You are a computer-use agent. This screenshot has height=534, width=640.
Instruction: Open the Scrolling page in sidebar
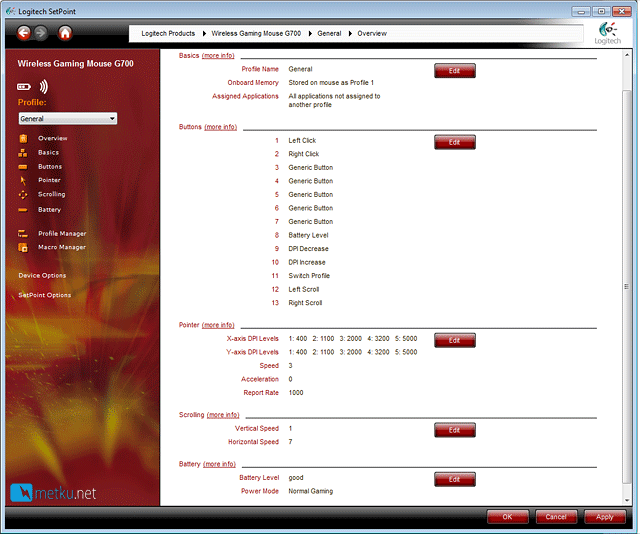point(51,194)
